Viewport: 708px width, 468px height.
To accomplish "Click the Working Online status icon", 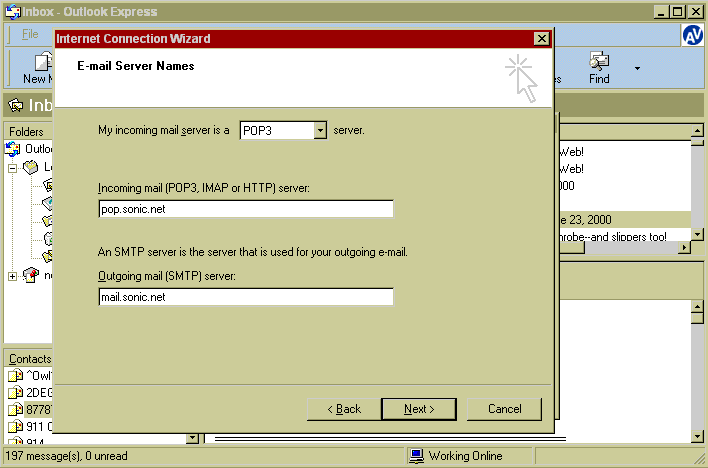I will point(416,456).
